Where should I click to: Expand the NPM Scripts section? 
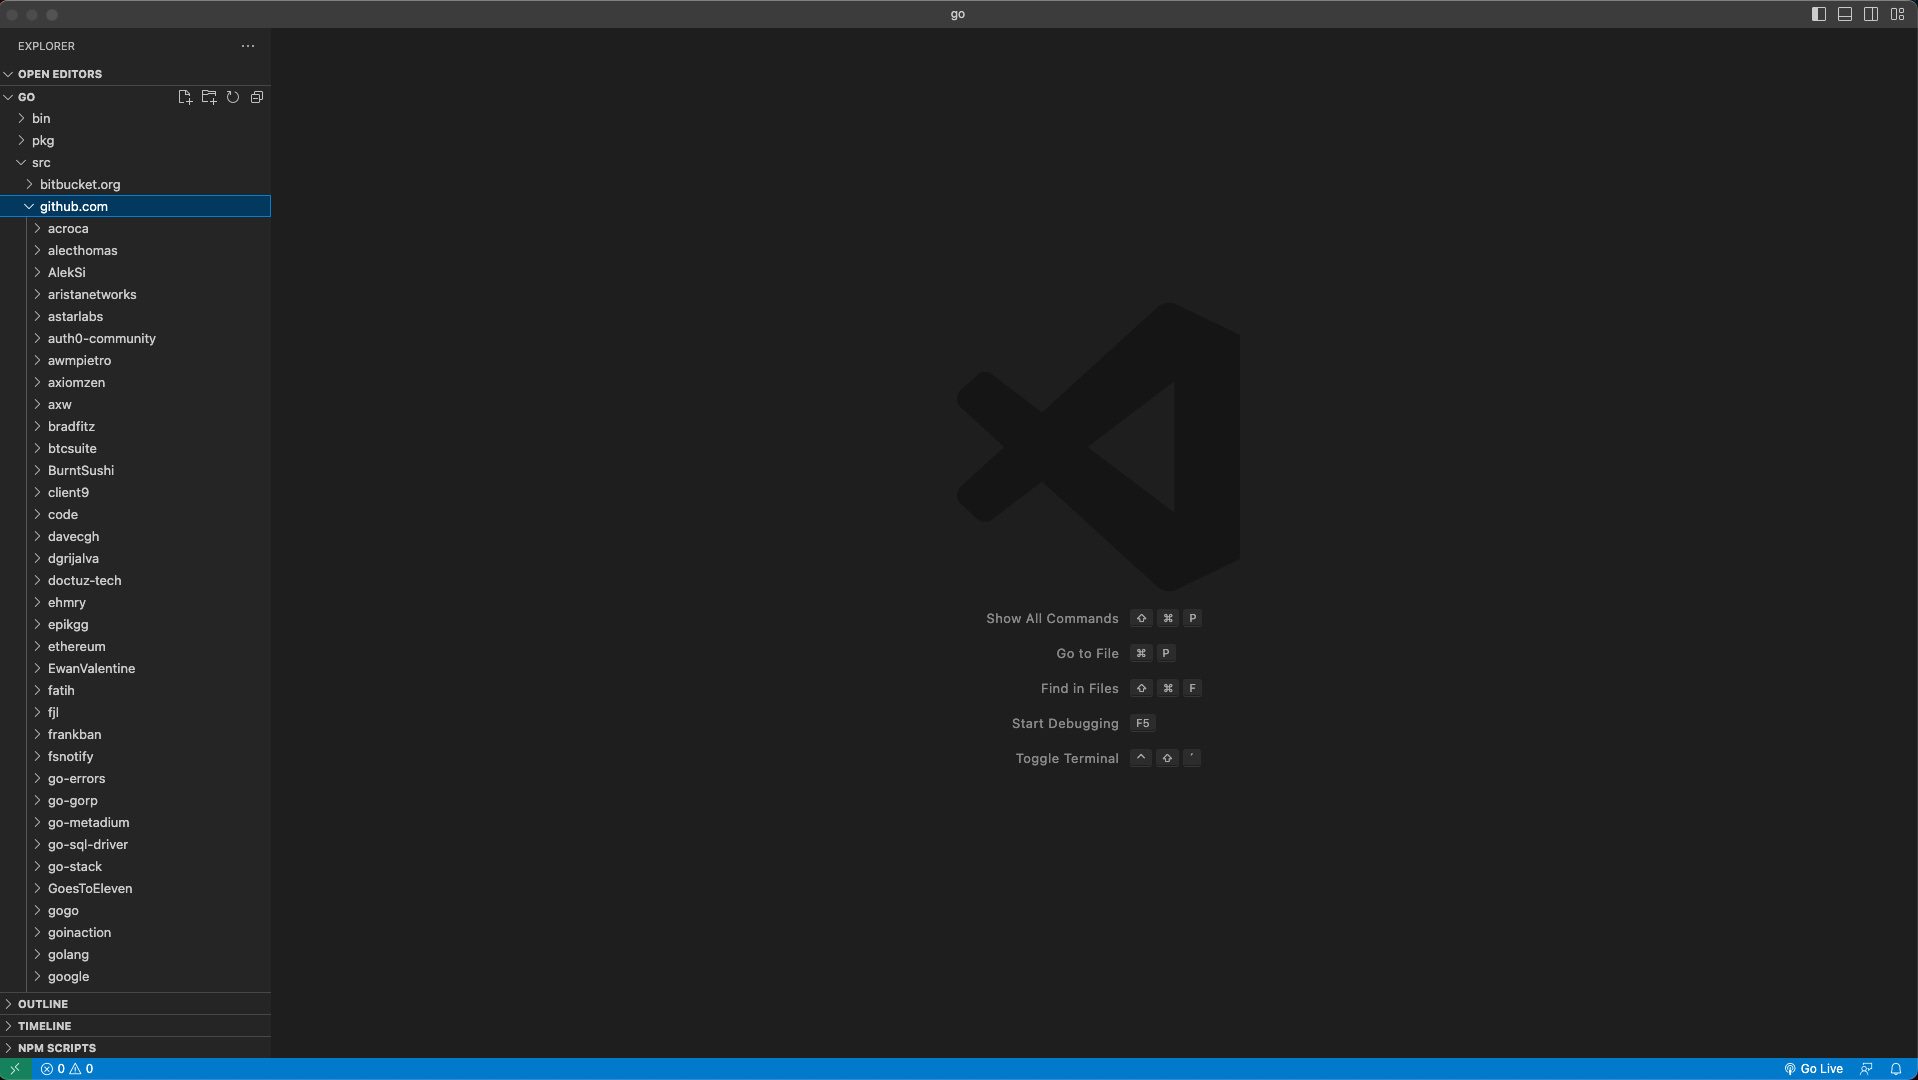135,1048
